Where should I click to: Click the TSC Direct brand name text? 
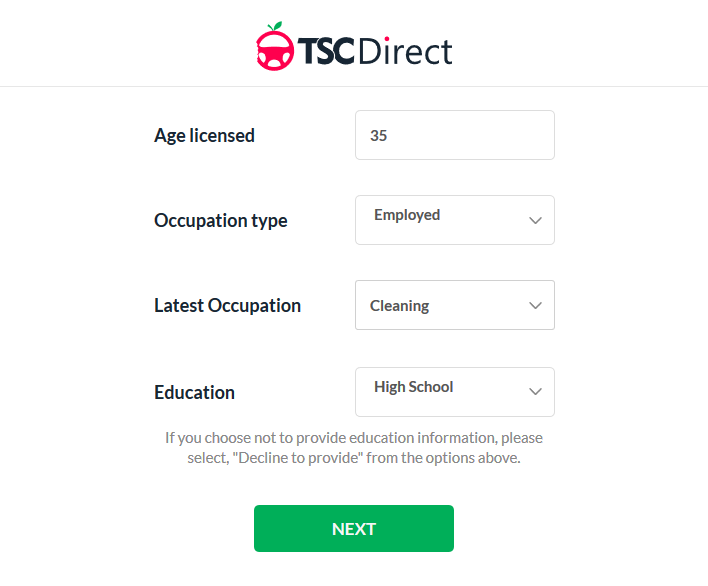(375, 51)
